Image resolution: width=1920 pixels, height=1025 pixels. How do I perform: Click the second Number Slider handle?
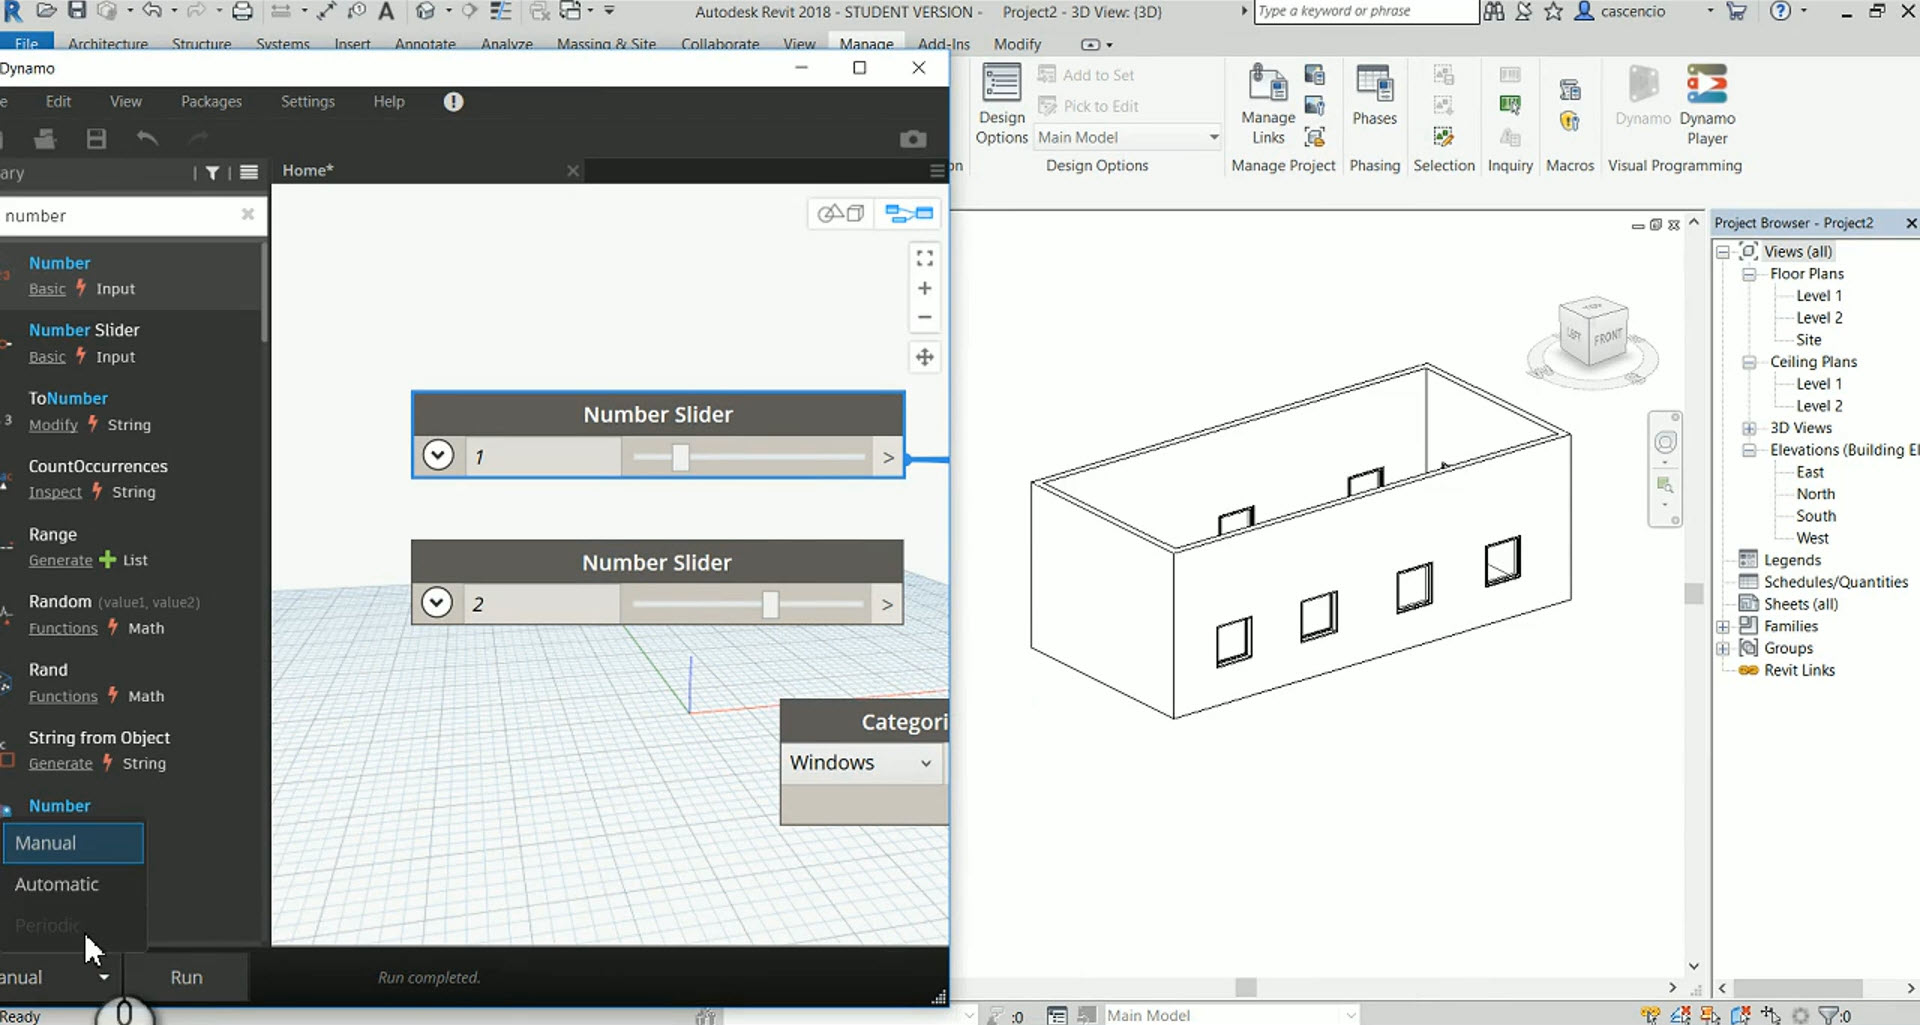pyautogui.click(x=770, y=604)
